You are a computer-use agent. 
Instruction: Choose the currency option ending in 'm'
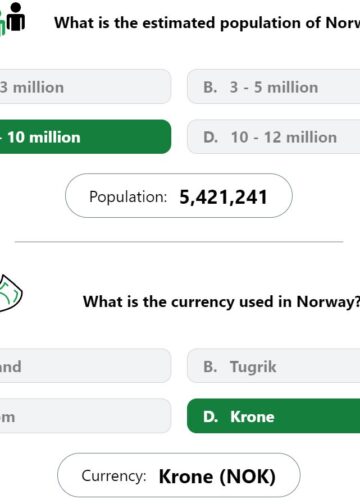(x=85, y=416)
